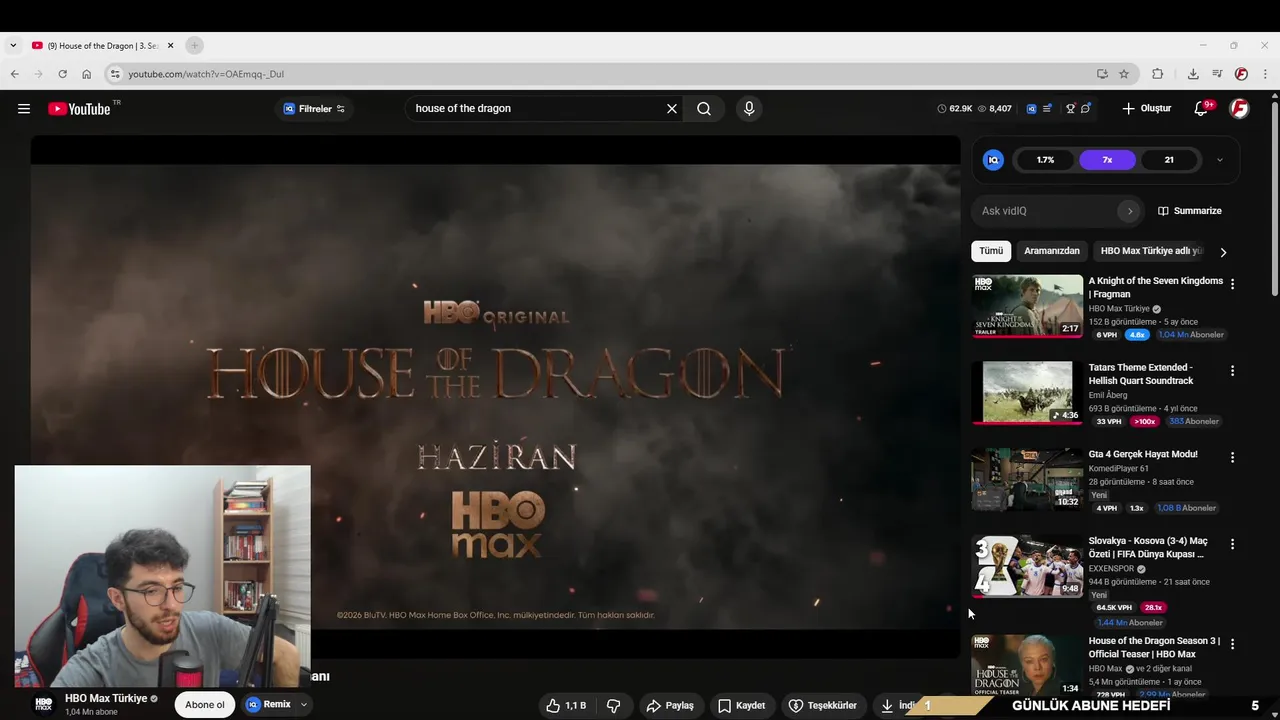Click the round vidIQ panel logo
Viewport: 1280px width, 720px height.
click(993, 160)
